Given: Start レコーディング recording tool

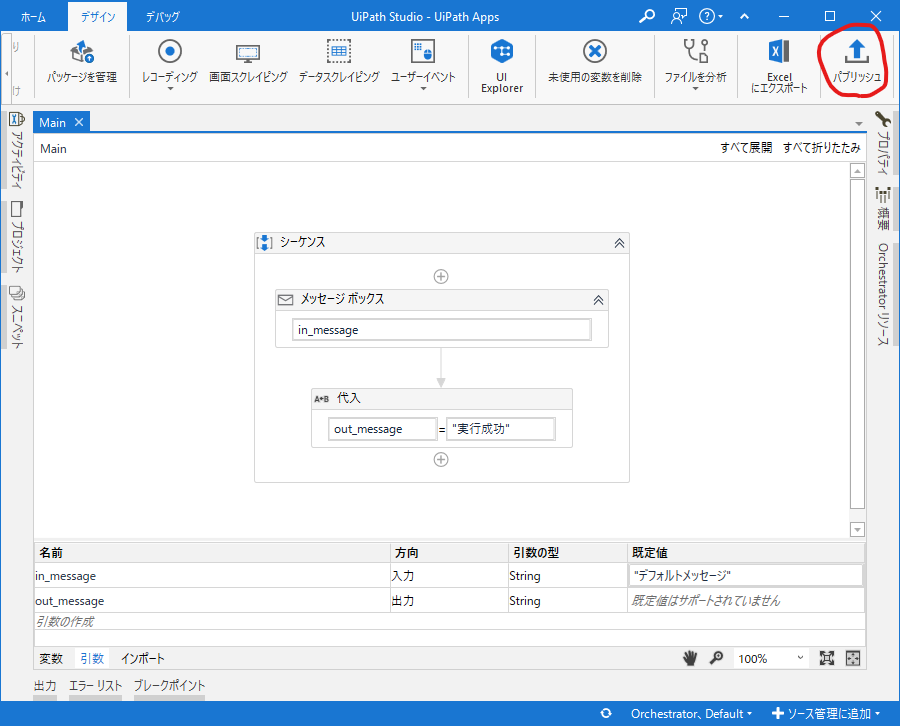Looking at the screenshot, I should click(x=170, y=61).
